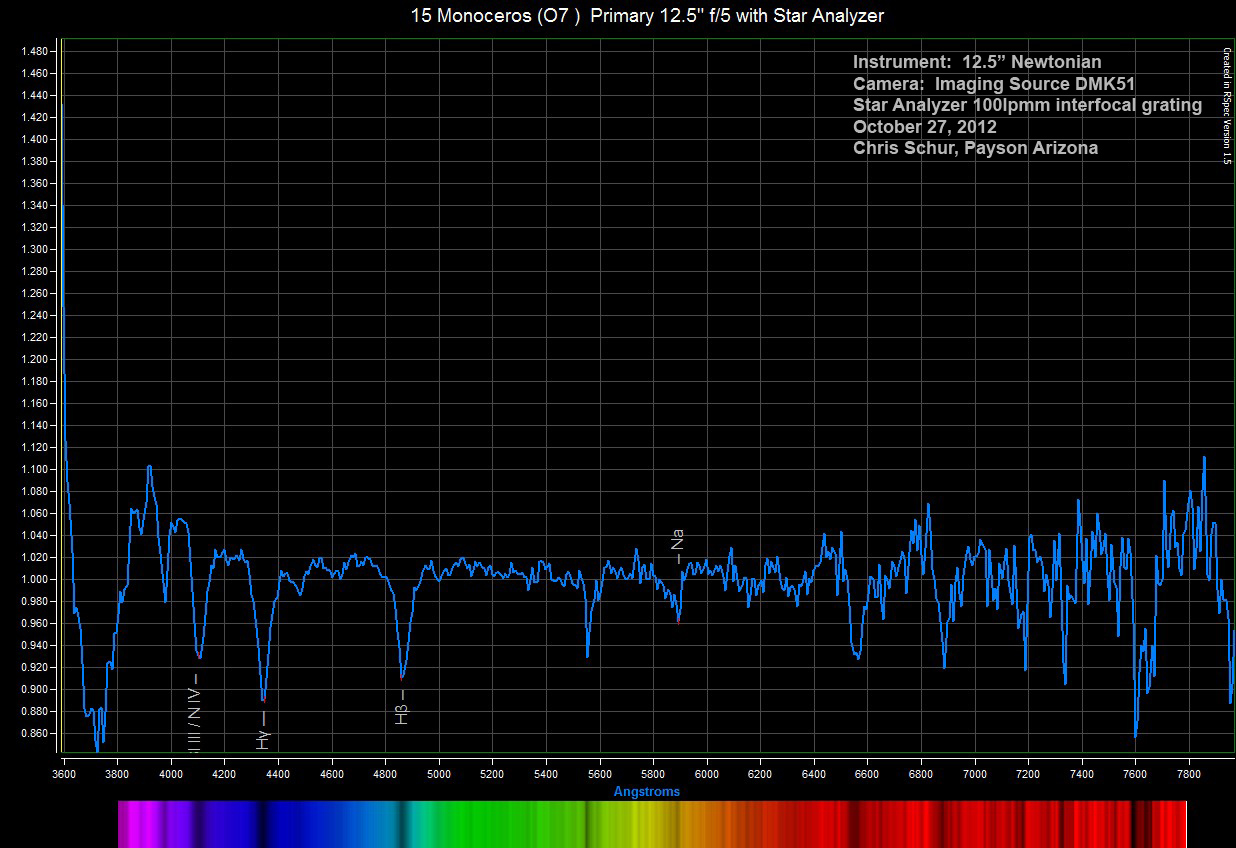The width and height of the screenshot is (1236, 848).
Task: Click the 0.860 y-axis tick label
Action: pyautogui.click(x=34, y=733)
